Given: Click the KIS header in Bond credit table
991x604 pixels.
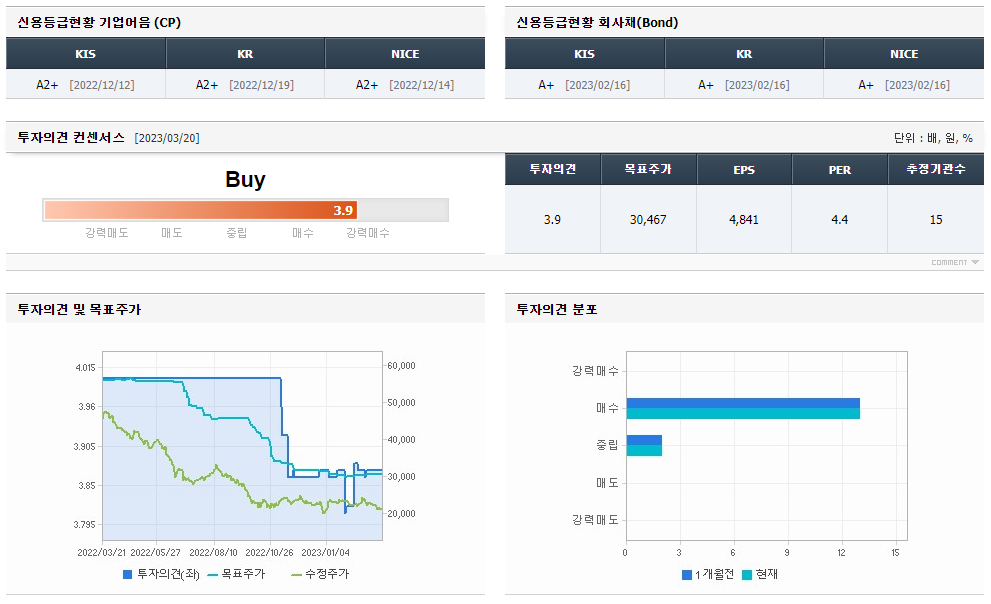Looking at the screenshot, I should click(x=585, y=54).
